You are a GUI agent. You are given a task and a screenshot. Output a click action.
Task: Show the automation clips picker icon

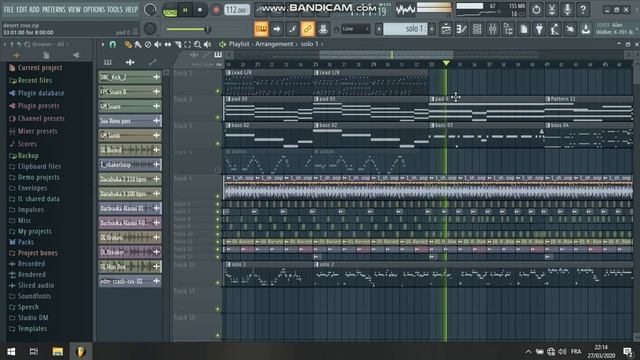point(152,62)
